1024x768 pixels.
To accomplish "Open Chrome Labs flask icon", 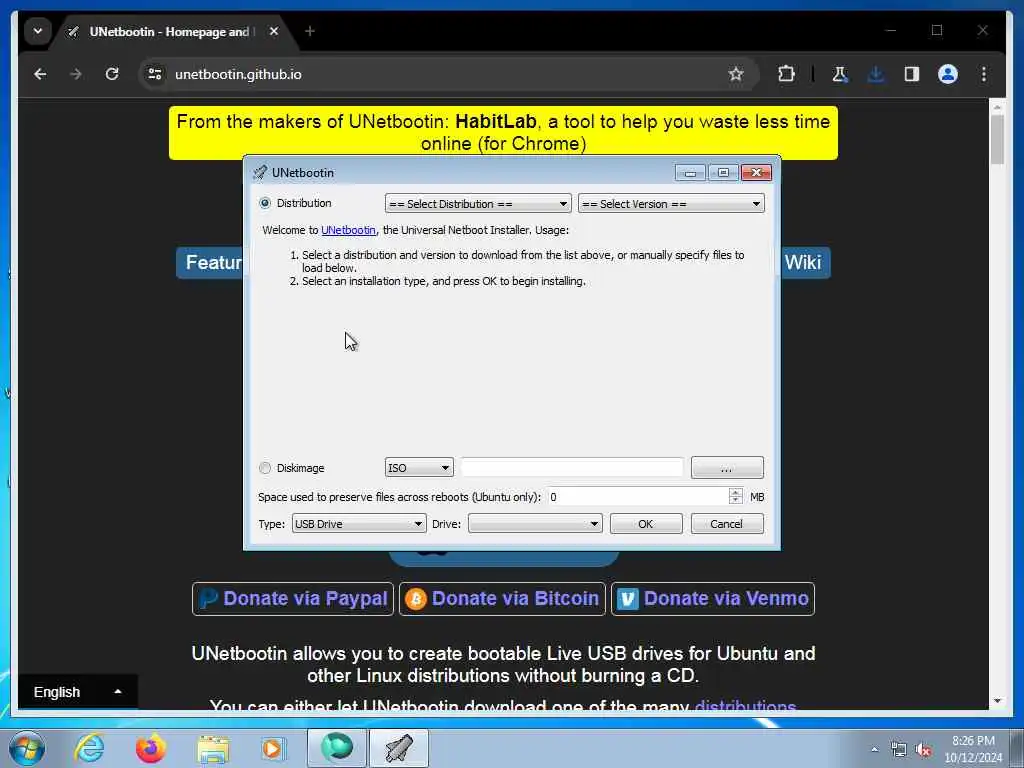I will 840,74.
